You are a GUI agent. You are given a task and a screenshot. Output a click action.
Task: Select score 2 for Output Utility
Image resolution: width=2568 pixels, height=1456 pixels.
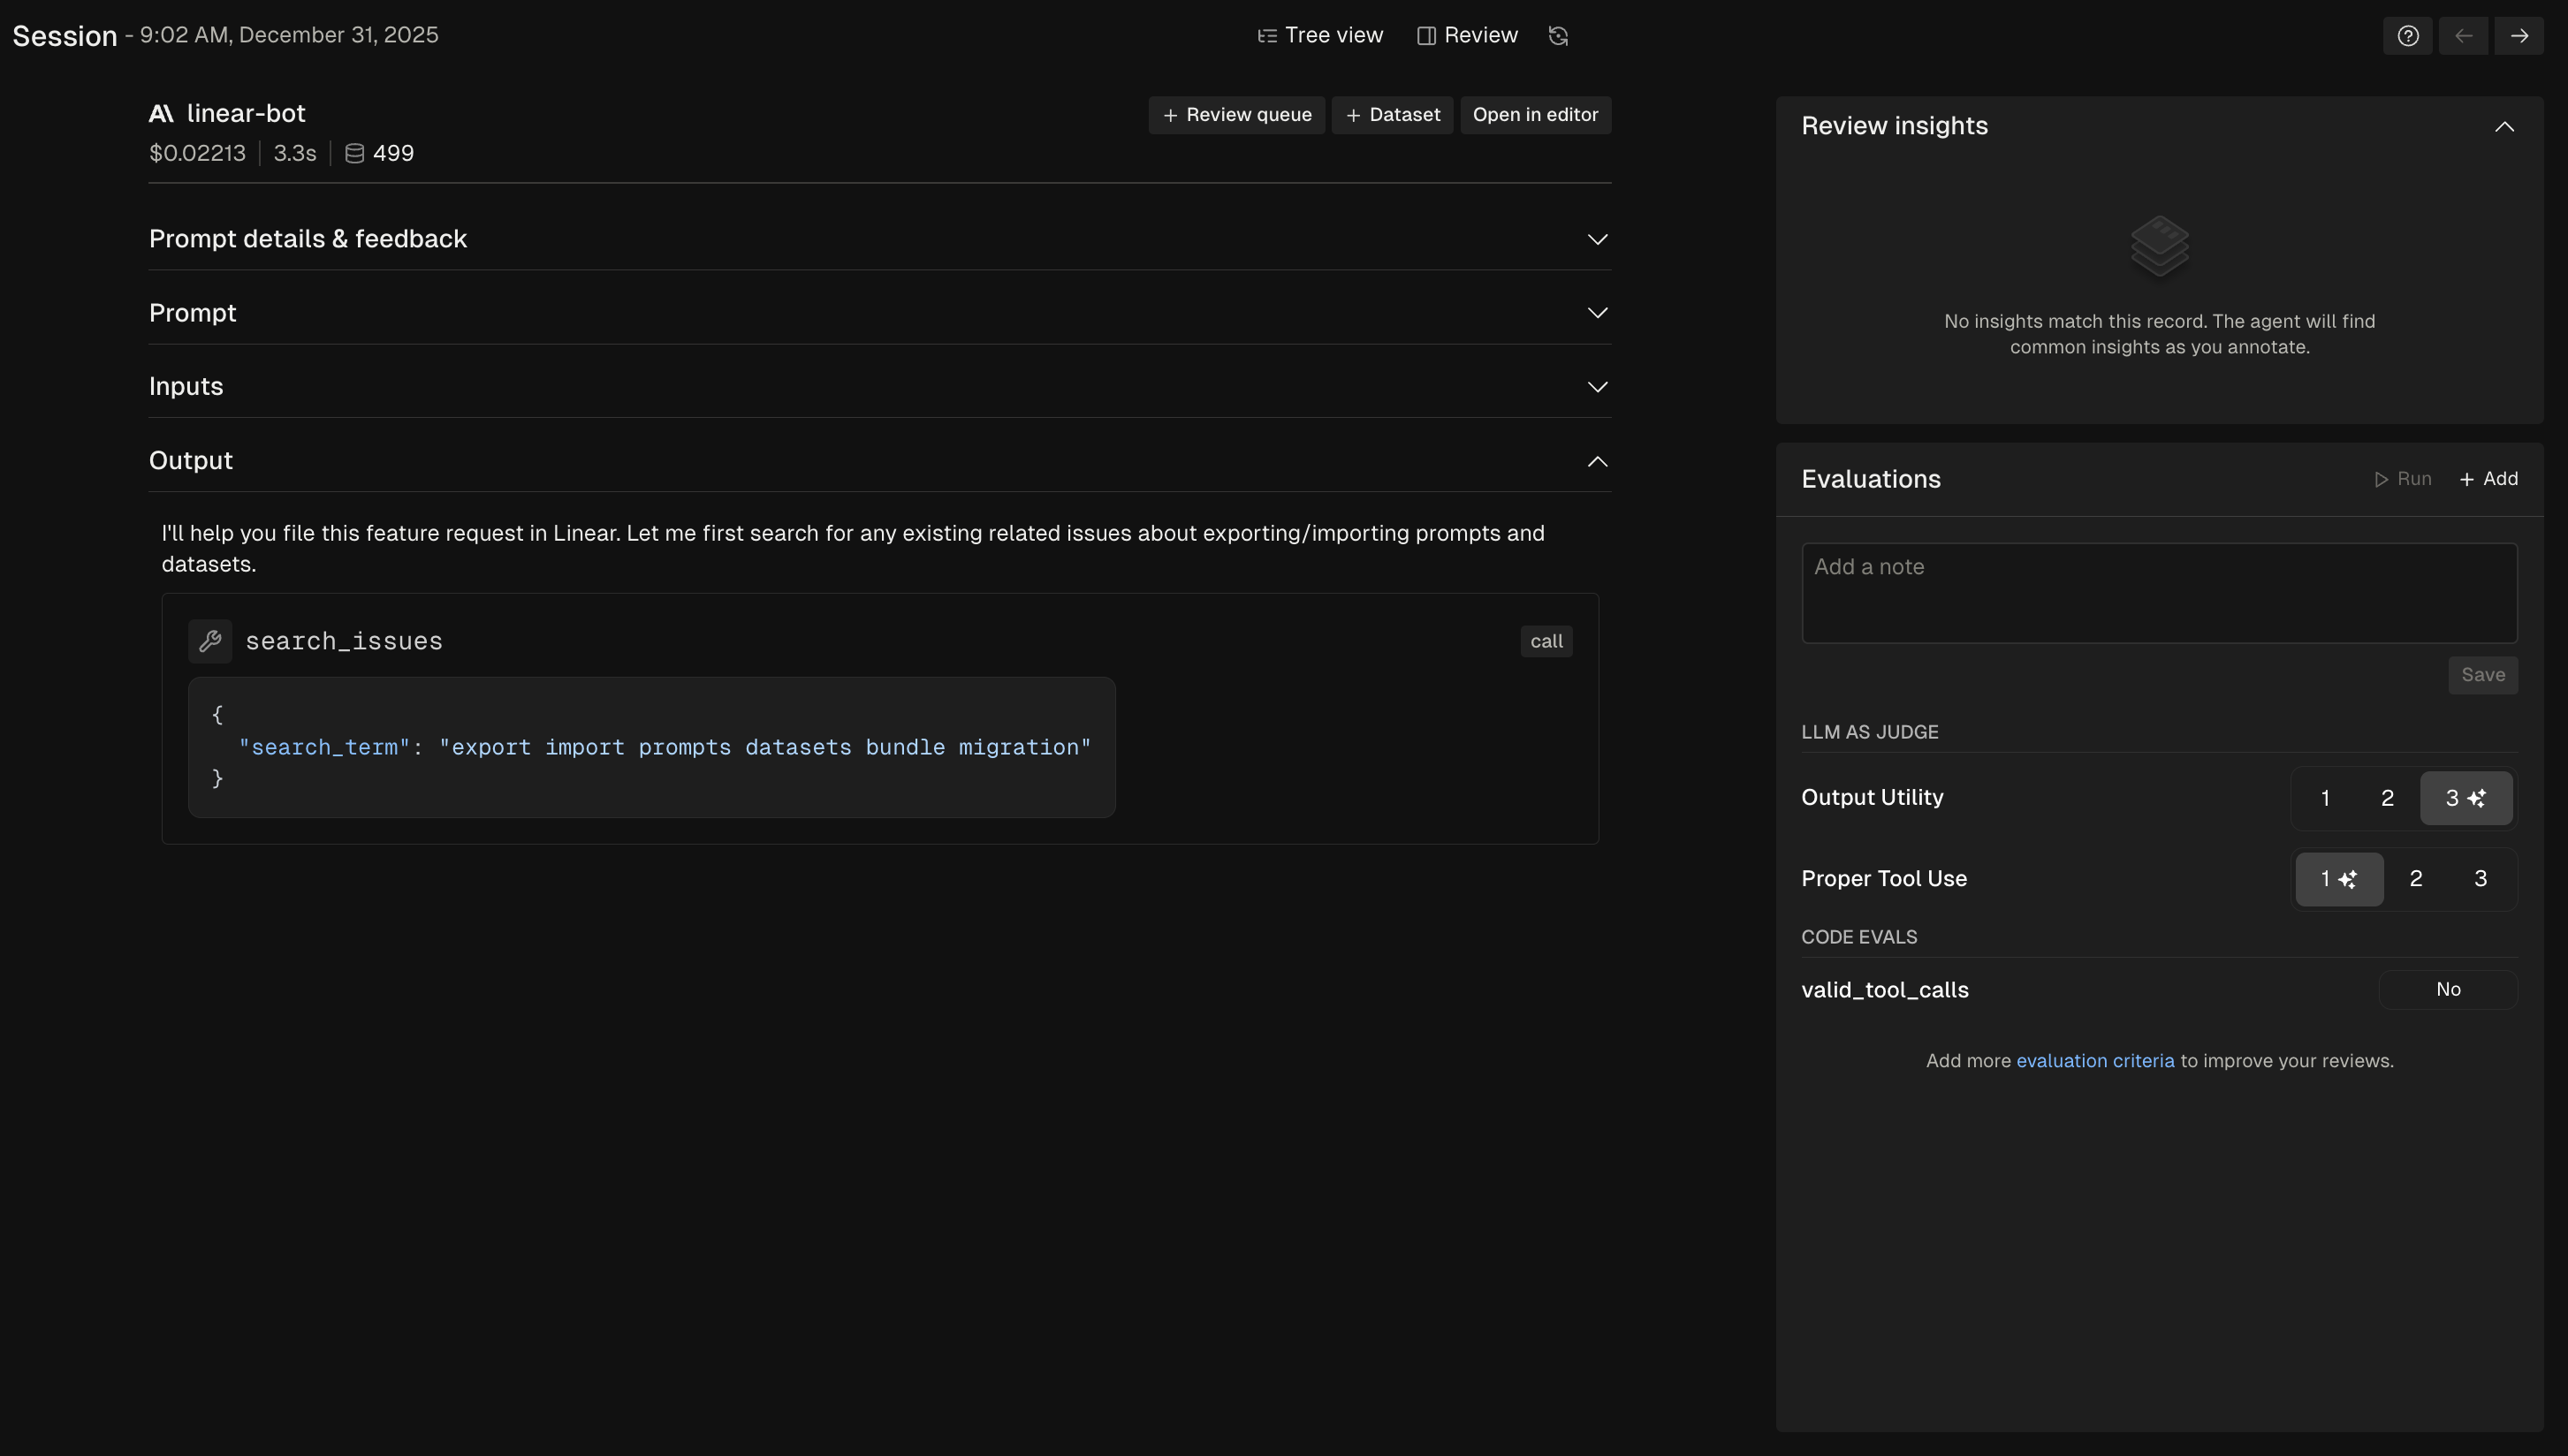(x=2387, y=798)
